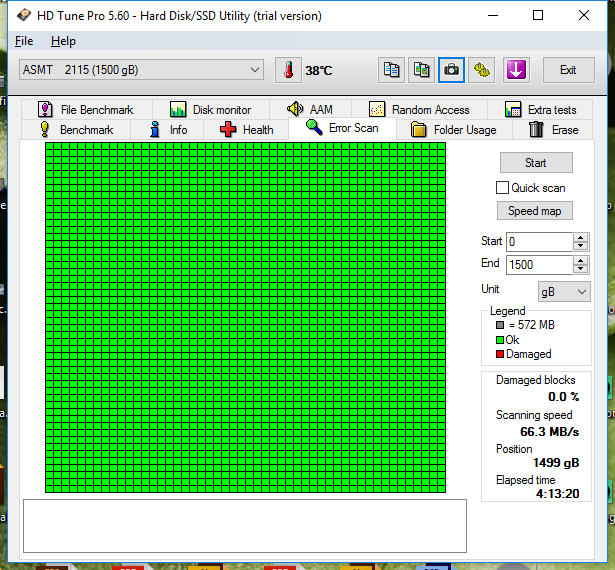The image size is (615, 570).
Task: Enable the Quick scan checkbox
Action: point(503,188)
